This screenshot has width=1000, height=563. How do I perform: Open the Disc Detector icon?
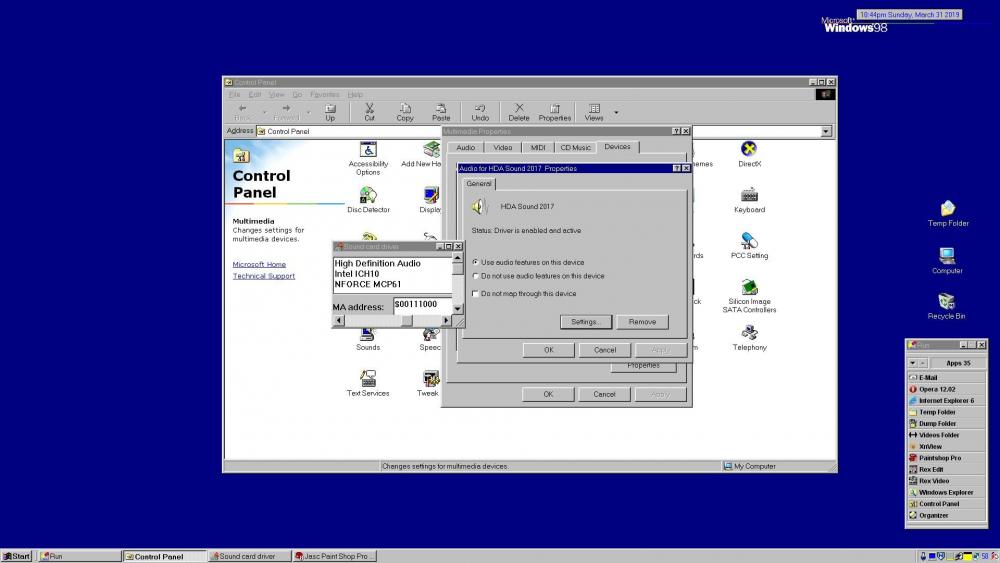pos(368,197)
